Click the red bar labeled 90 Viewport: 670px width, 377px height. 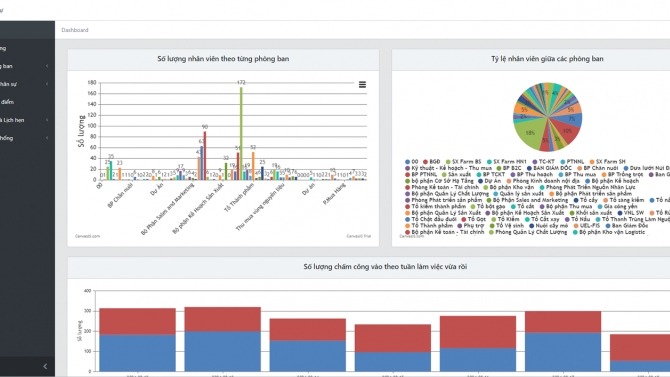coord(205,155)
